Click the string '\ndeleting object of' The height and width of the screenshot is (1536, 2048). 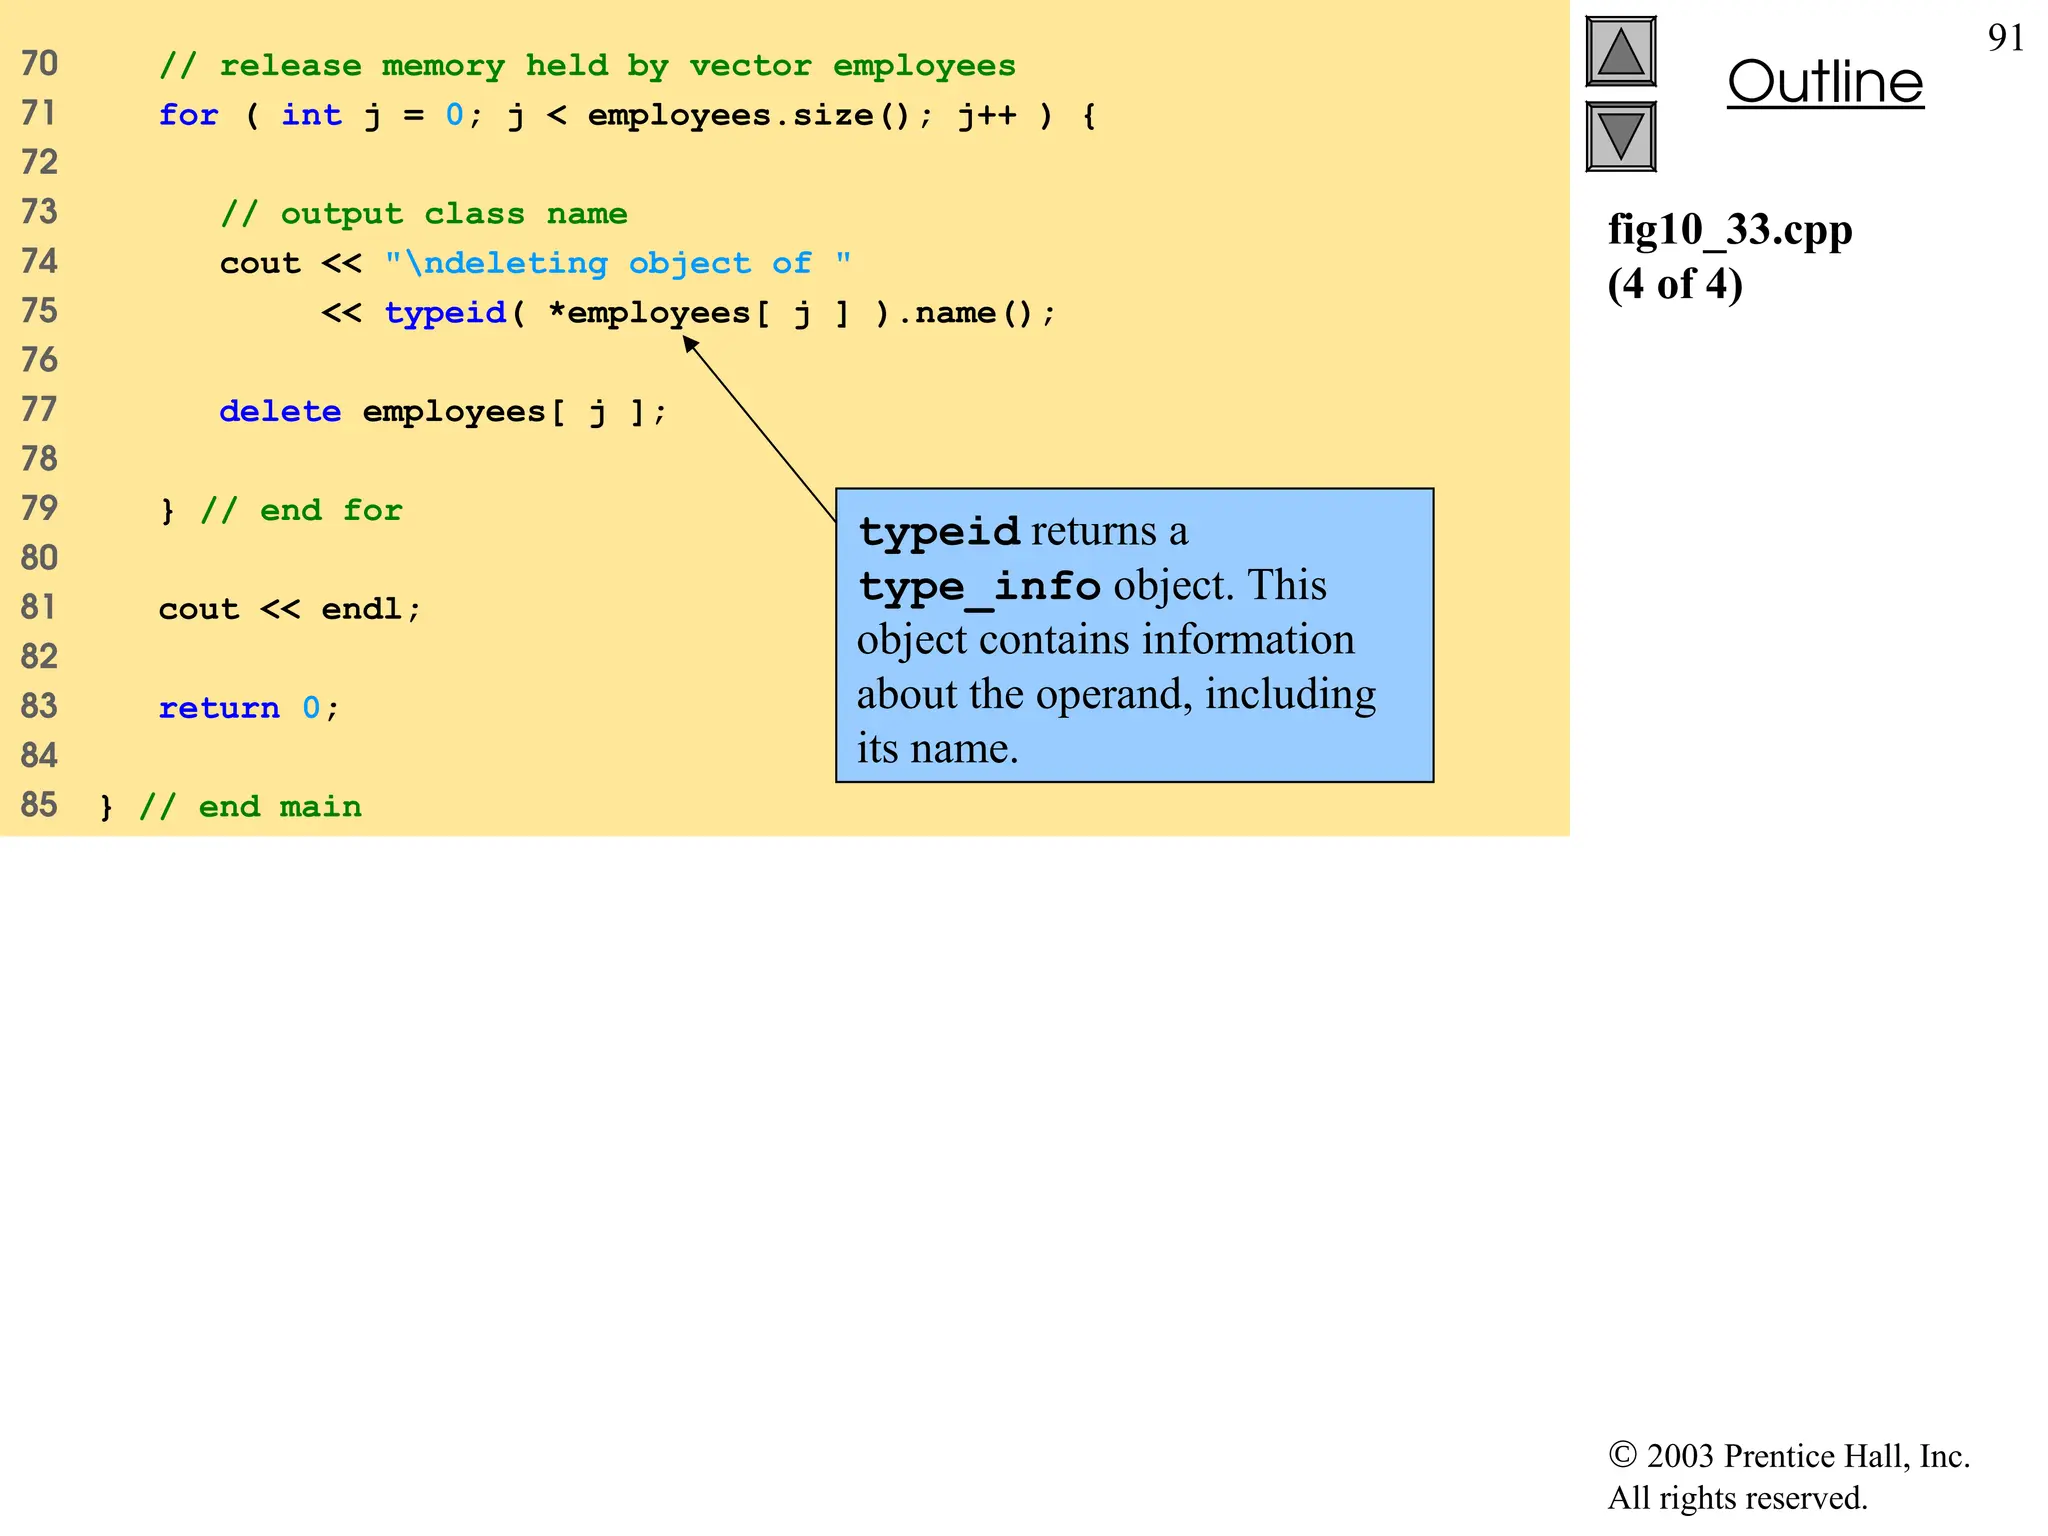click(x=618, y=263)
